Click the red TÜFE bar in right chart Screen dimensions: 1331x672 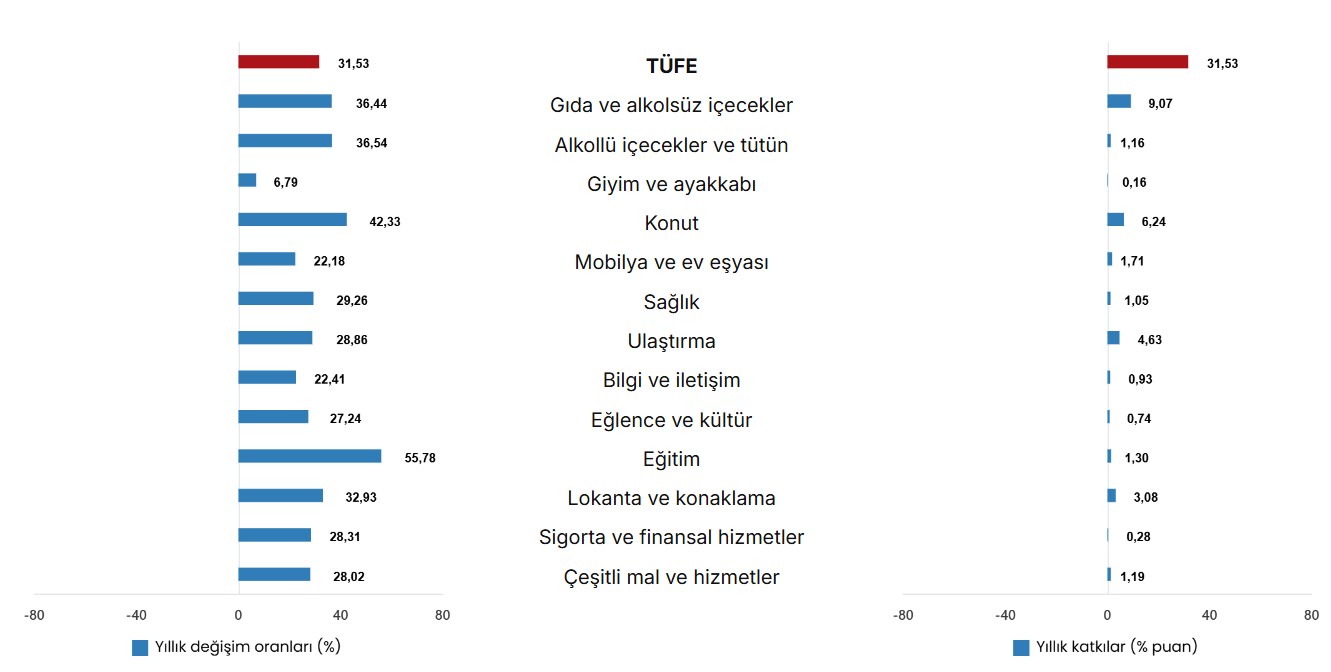coord(1147,62)
